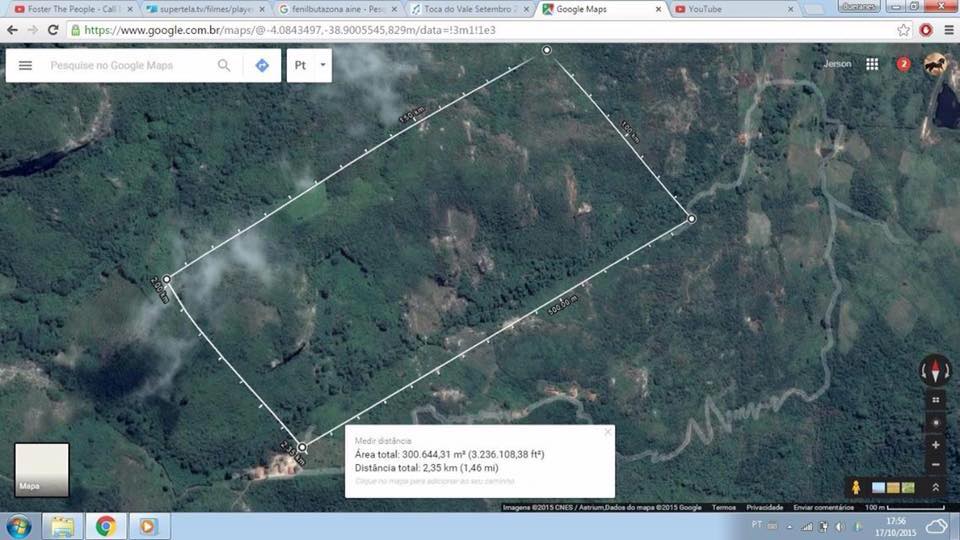Zoom out with the minus button
Image resolution: width=960 pixels, height=540 pixels.
tap(935, 464)
